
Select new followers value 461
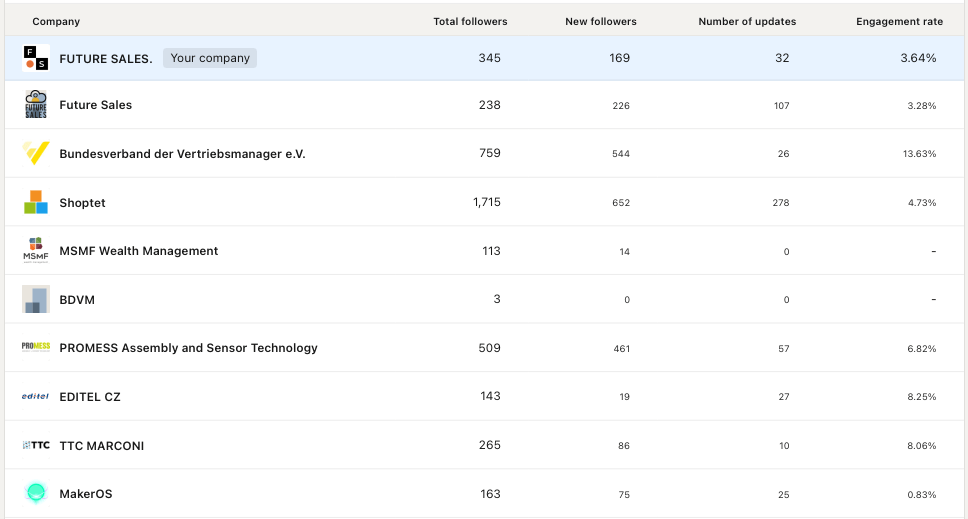(x=622, y=349)
